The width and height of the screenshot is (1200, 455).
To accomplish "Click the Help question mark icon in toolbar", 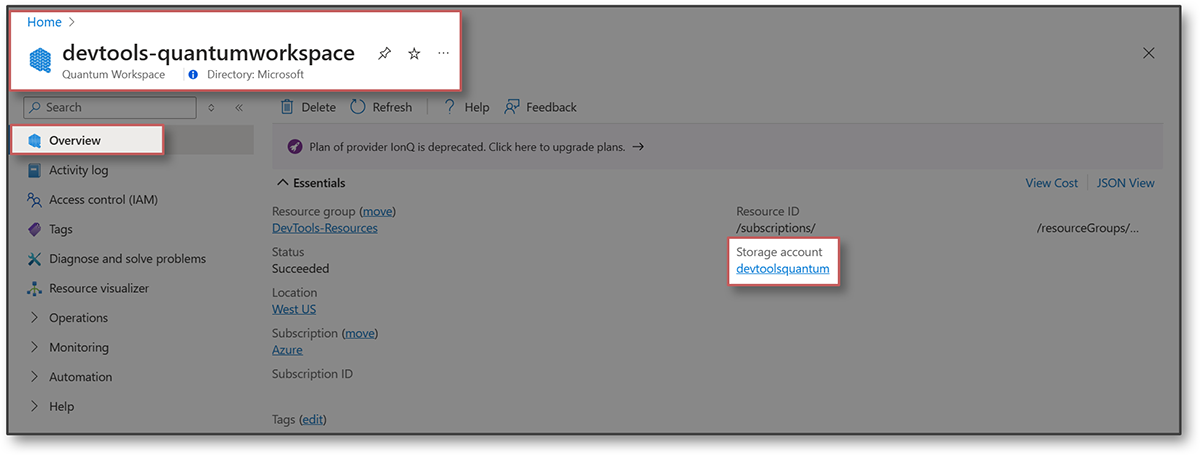I will coord(450,107).
